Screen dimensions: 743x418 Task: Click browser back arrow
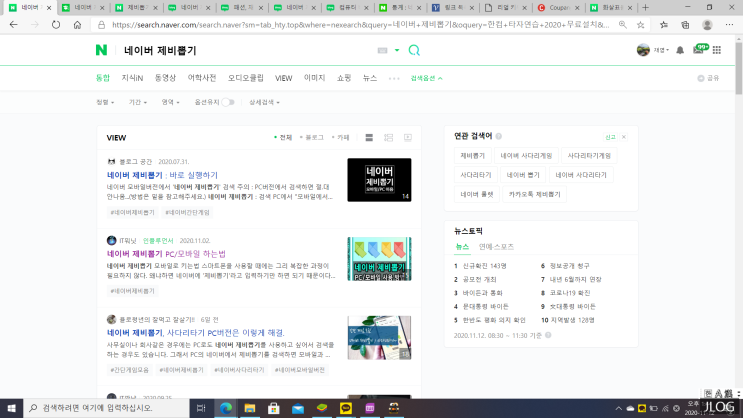(x=13, y=25)
